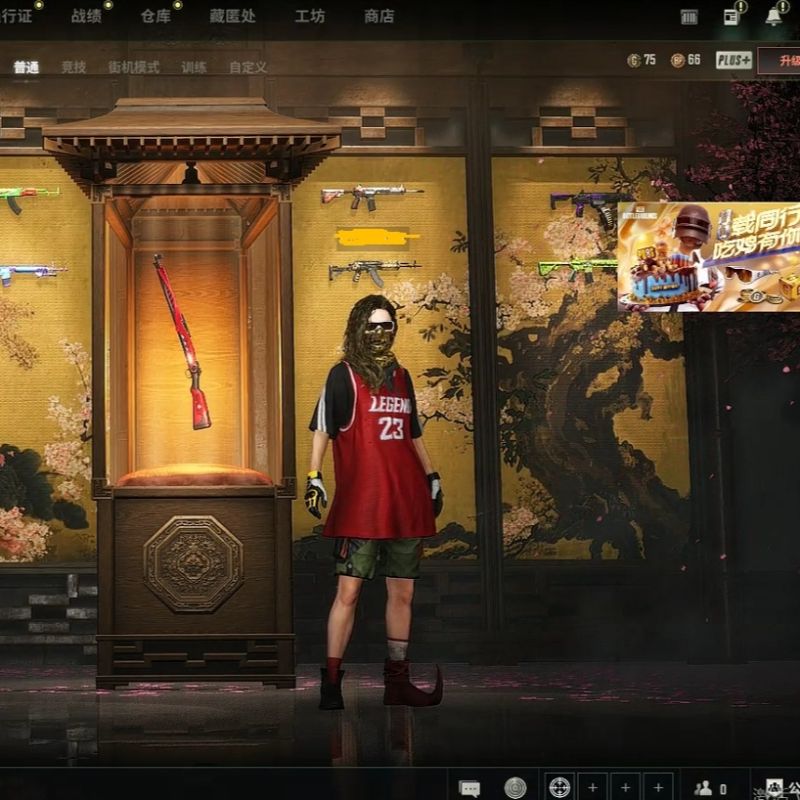Click the keyboard-like icon in top bar

689,16
